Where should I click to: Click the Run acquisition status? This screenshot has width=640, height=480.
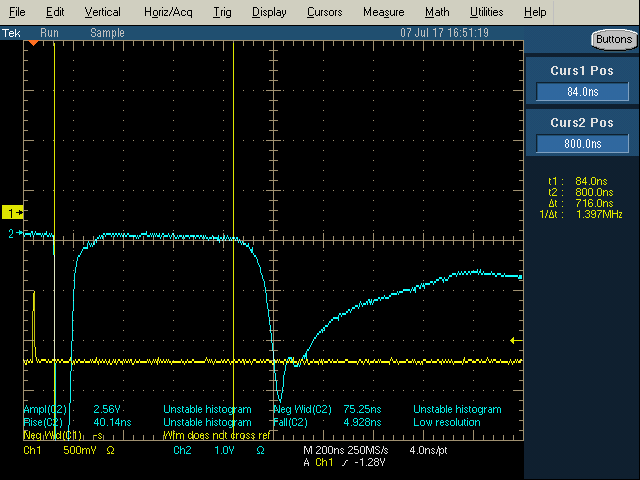49,33
